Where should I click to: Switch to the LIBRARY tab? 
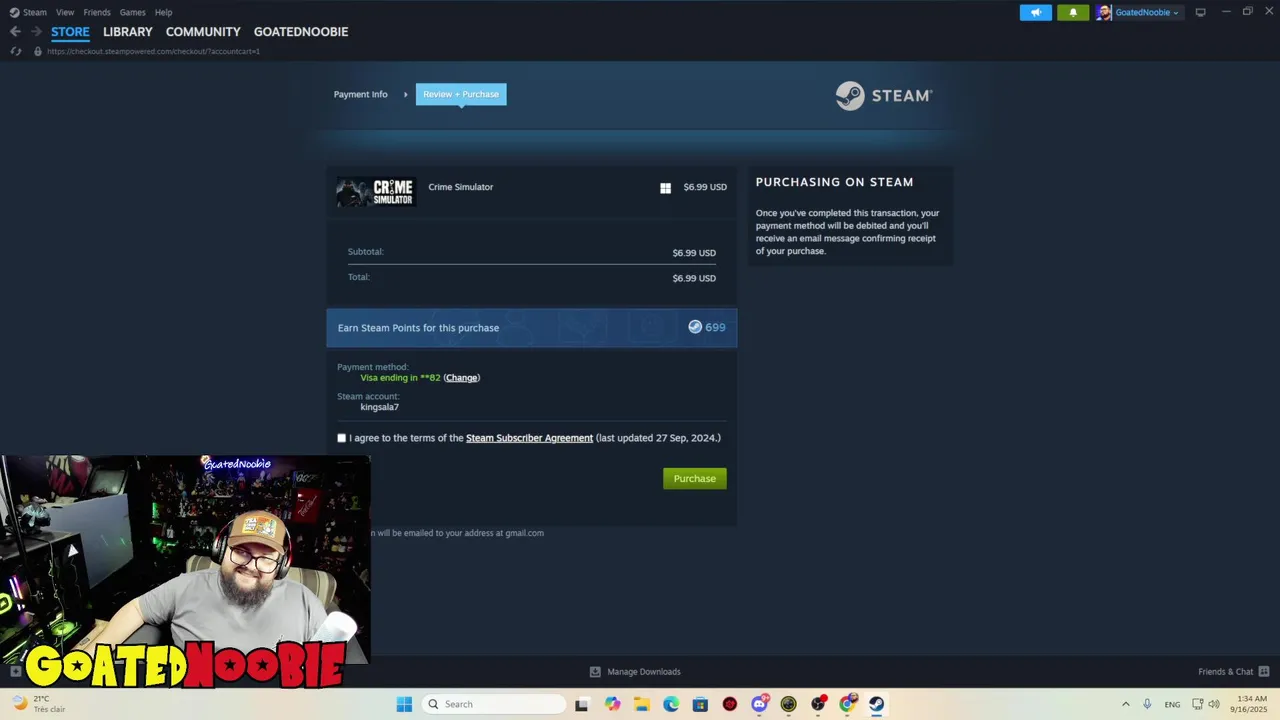(128, 32)
